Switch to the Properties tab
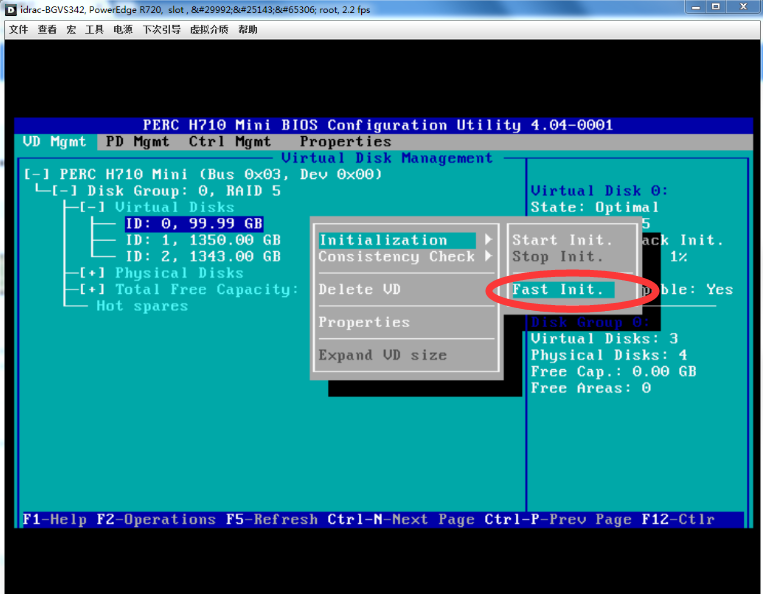763x594 pixels. (x=345, y=142)
